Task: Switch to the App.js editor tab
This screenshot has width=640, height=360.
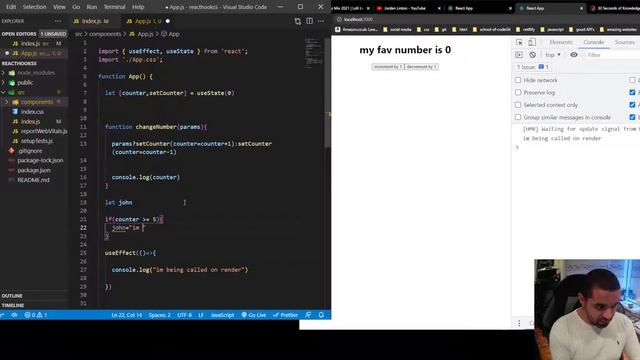Action: [148, 21]
